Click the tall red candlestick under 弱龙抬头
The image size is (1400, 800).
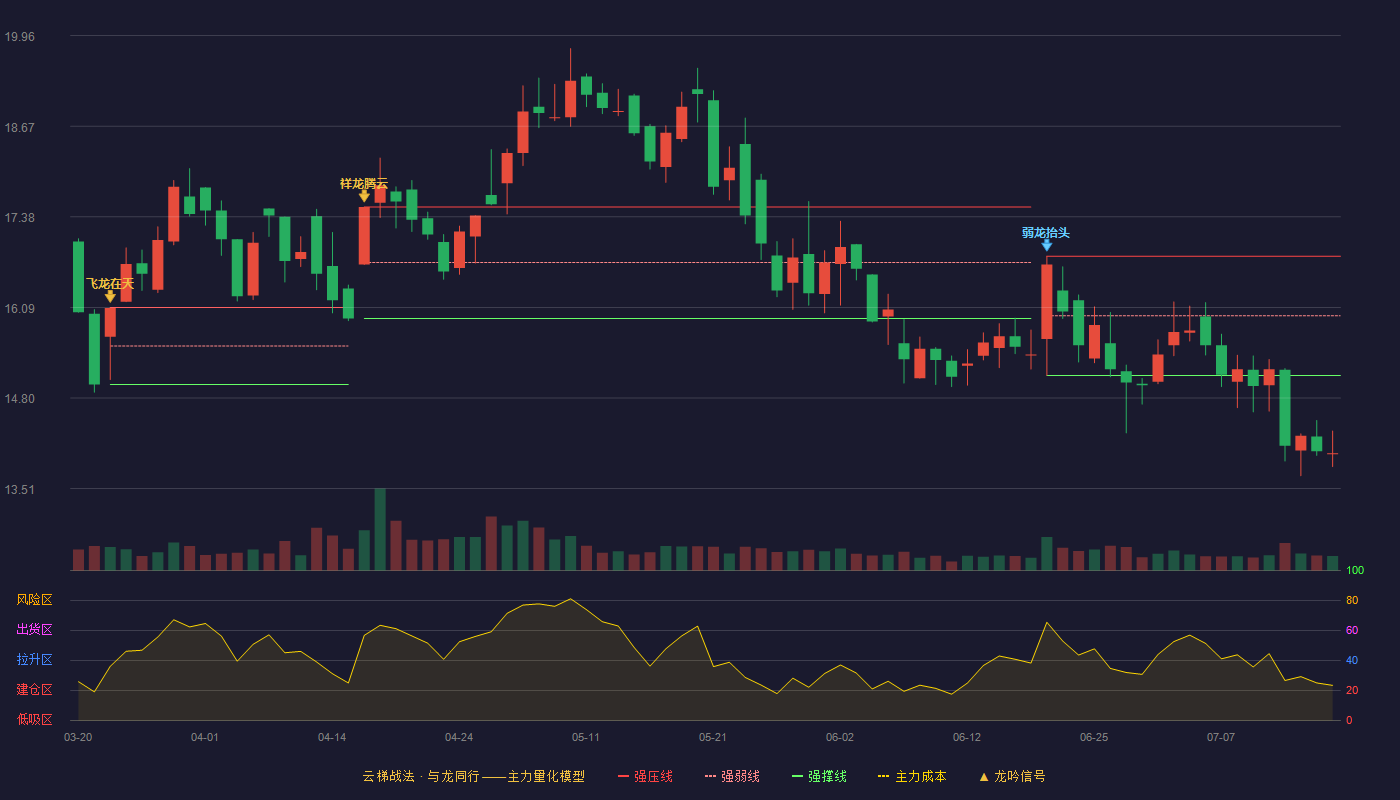pyautogui.click(x=1046, y=302)
